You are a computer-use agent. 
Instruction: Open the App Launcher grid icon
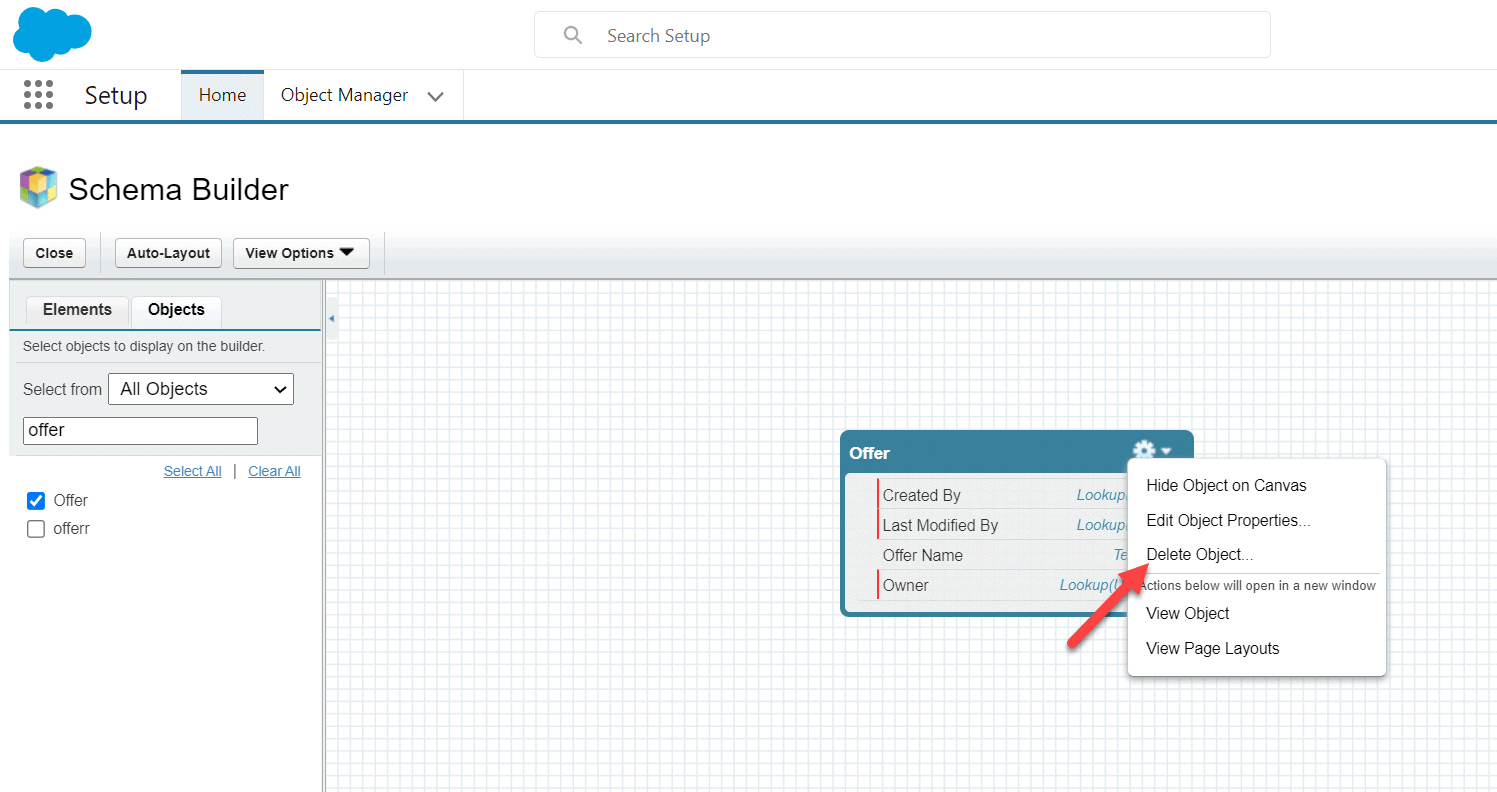click(37, 94)
